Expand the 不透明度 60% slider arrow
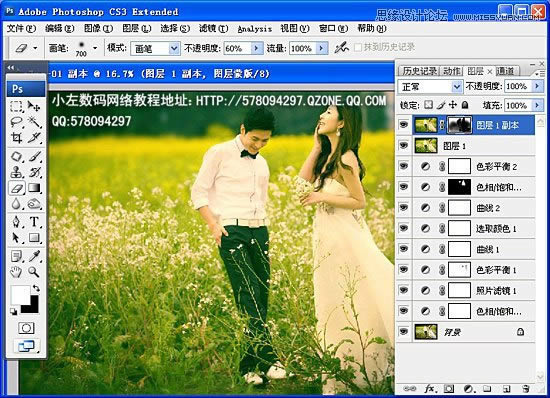The width and height of the screenshot is (550, 398). pos(256,48)
